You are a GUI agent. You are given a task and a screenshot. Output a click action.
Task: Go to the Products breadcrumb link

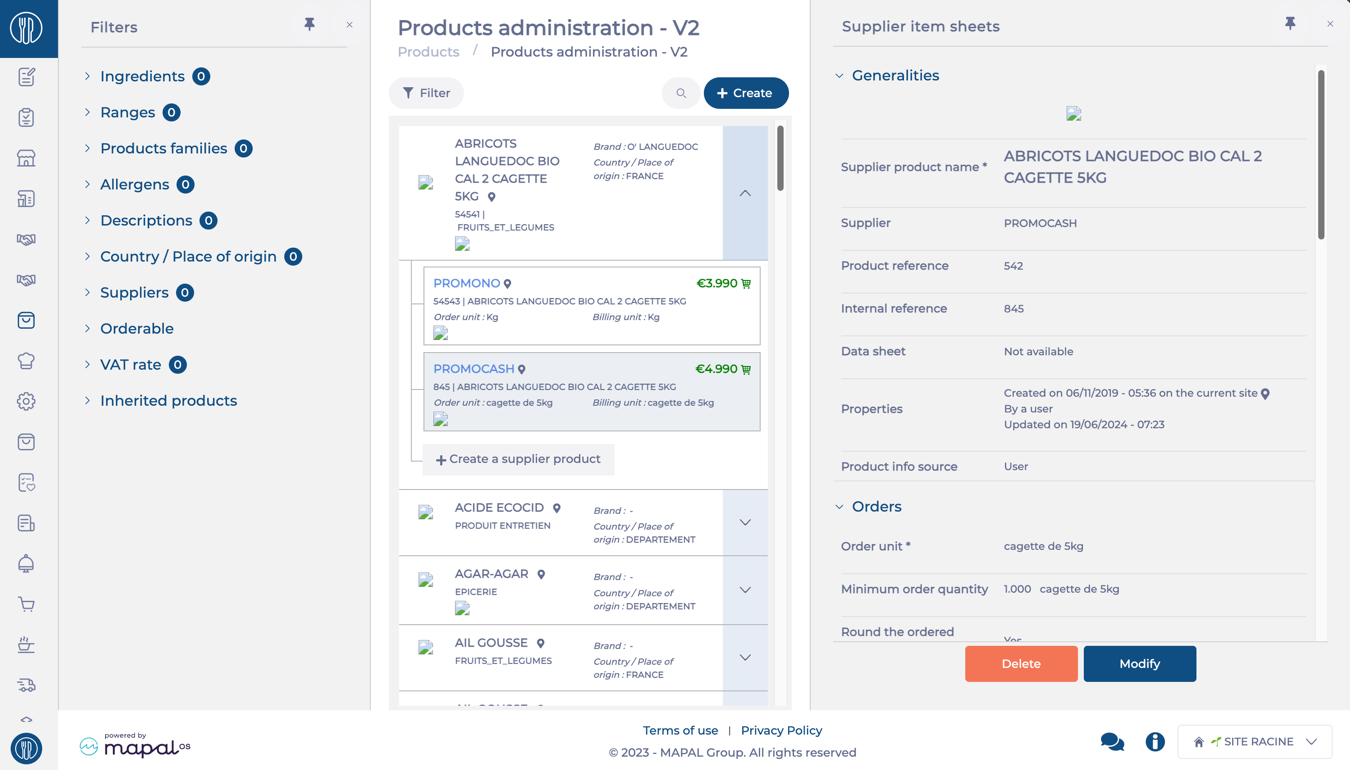click(x=428, y=52)
